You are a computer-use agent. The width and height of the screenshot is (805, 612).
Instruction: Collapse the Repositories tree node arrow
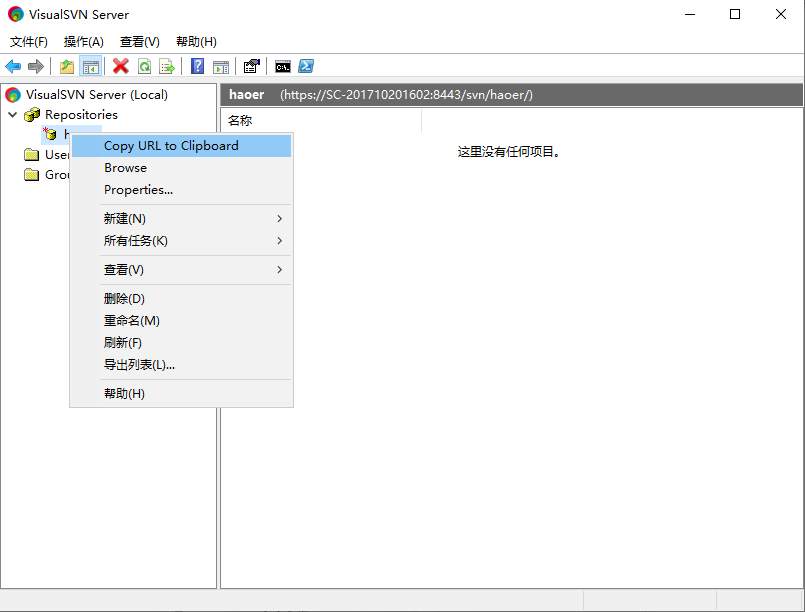click(x=13, y=114)
